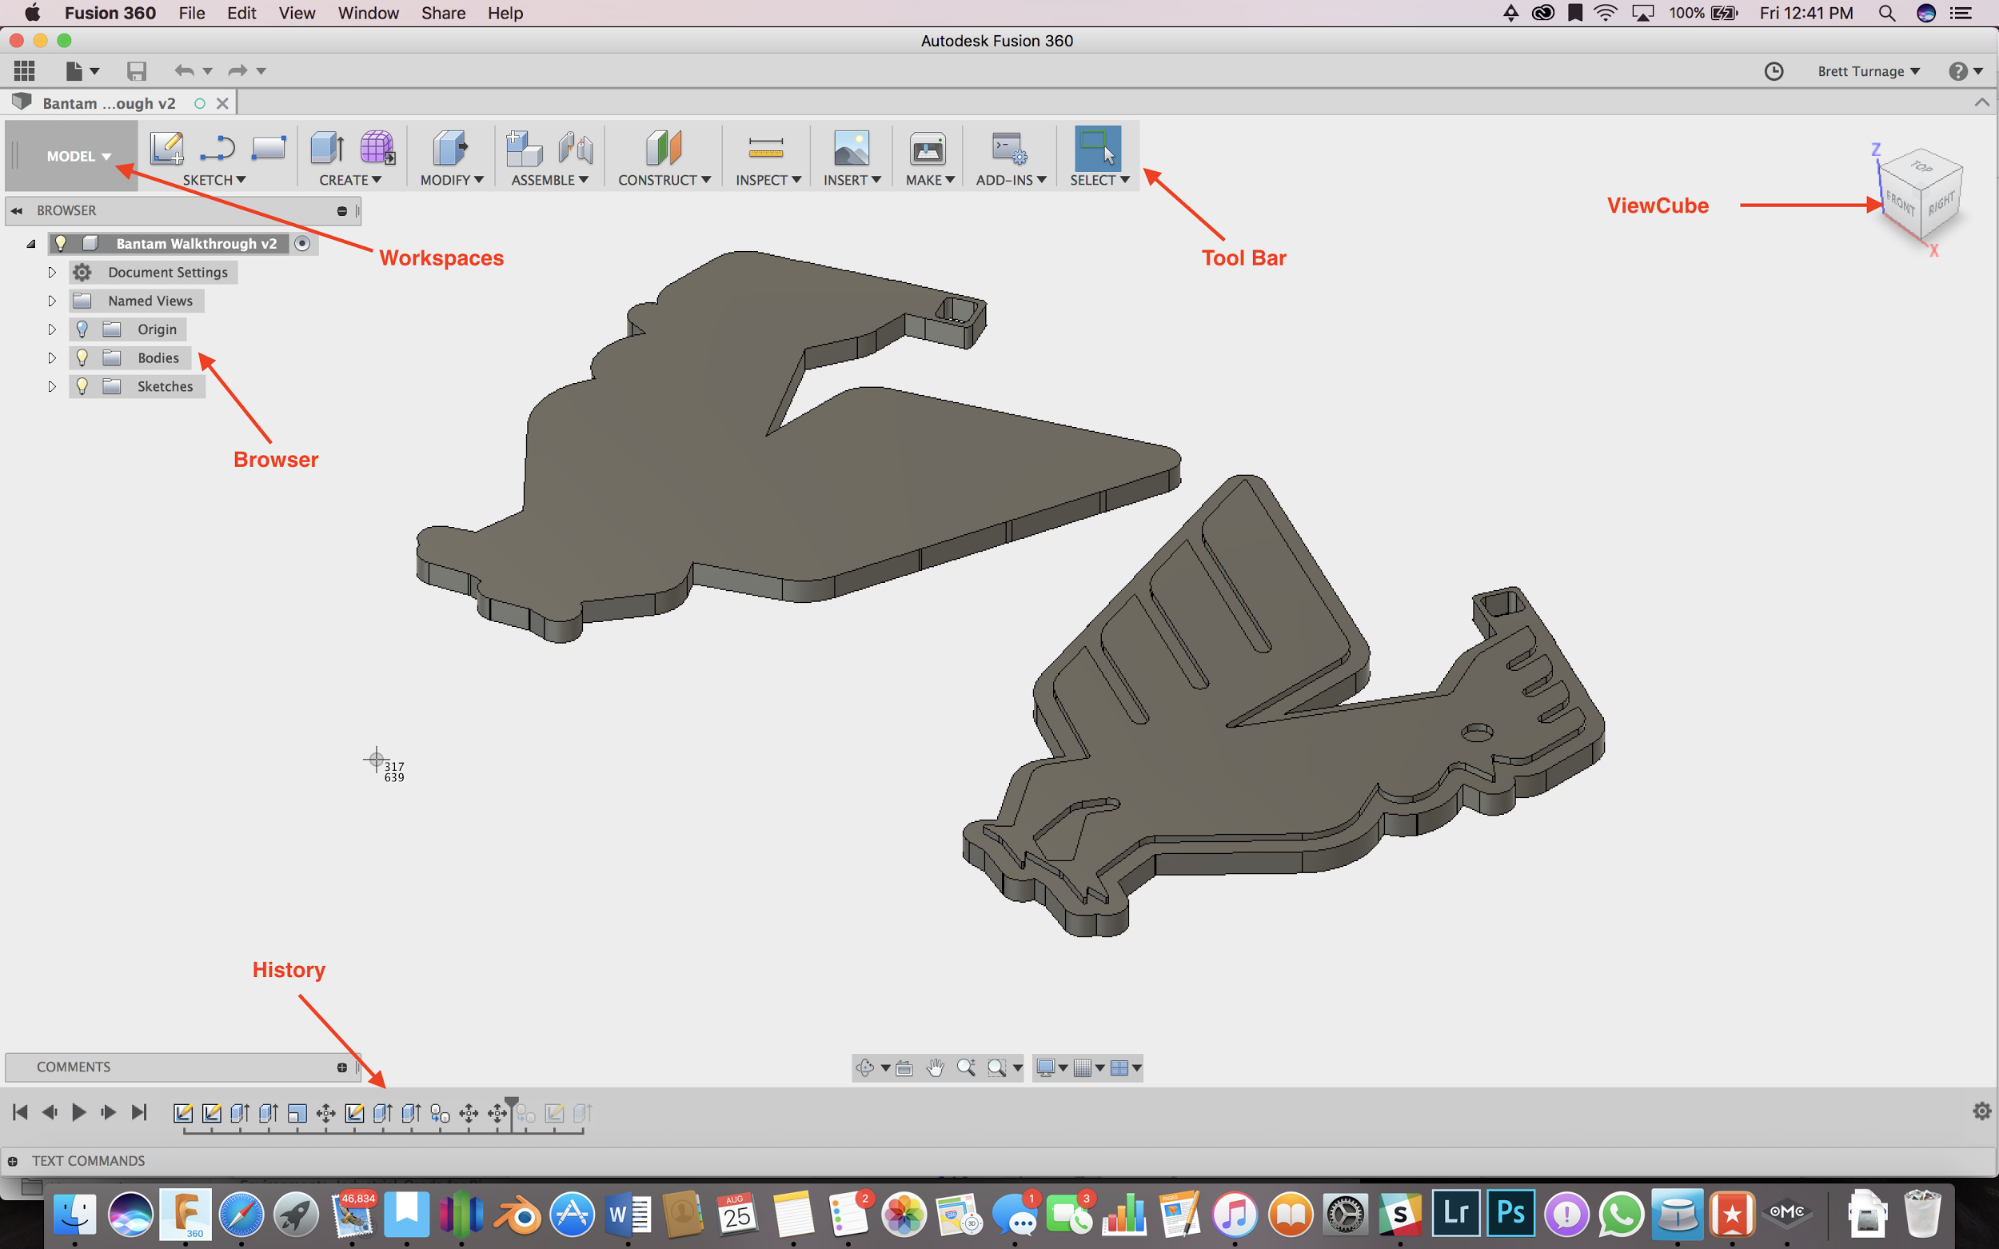Viewport: 1999px width, 1249px height.
Task: Jump to the end of the timeline
Action: (139, 1112)
